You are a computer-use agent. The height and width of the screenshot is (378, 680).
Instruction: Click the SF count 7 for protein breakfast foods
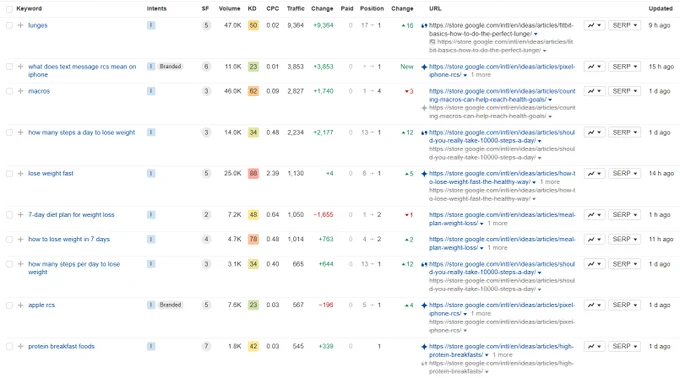coord(206,346)
